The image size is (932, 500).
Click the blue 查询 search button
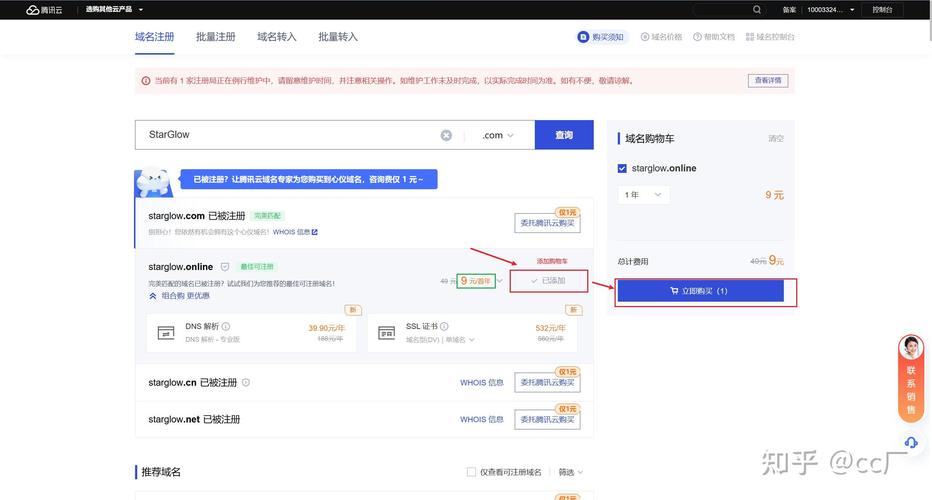[x=564, y=135]
